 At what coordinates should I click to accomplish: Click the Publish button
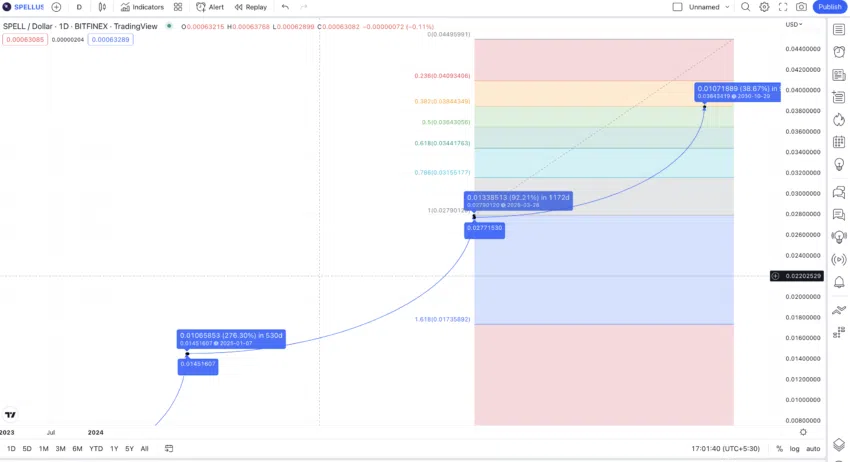tap(829, 7)
